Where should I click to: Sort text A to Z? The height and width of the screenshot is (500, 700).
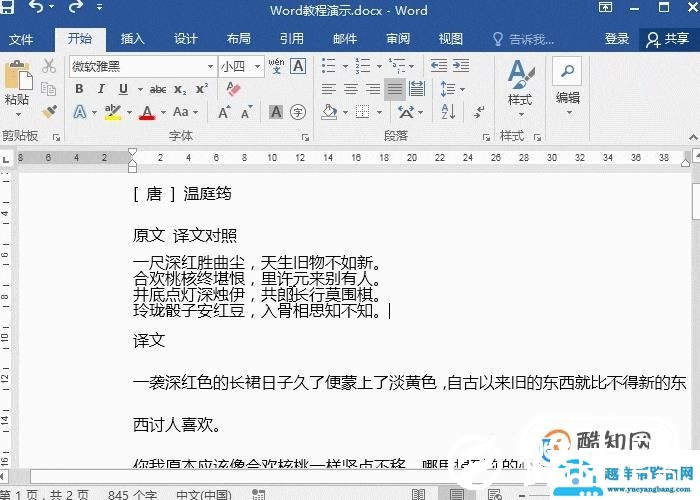448,112
